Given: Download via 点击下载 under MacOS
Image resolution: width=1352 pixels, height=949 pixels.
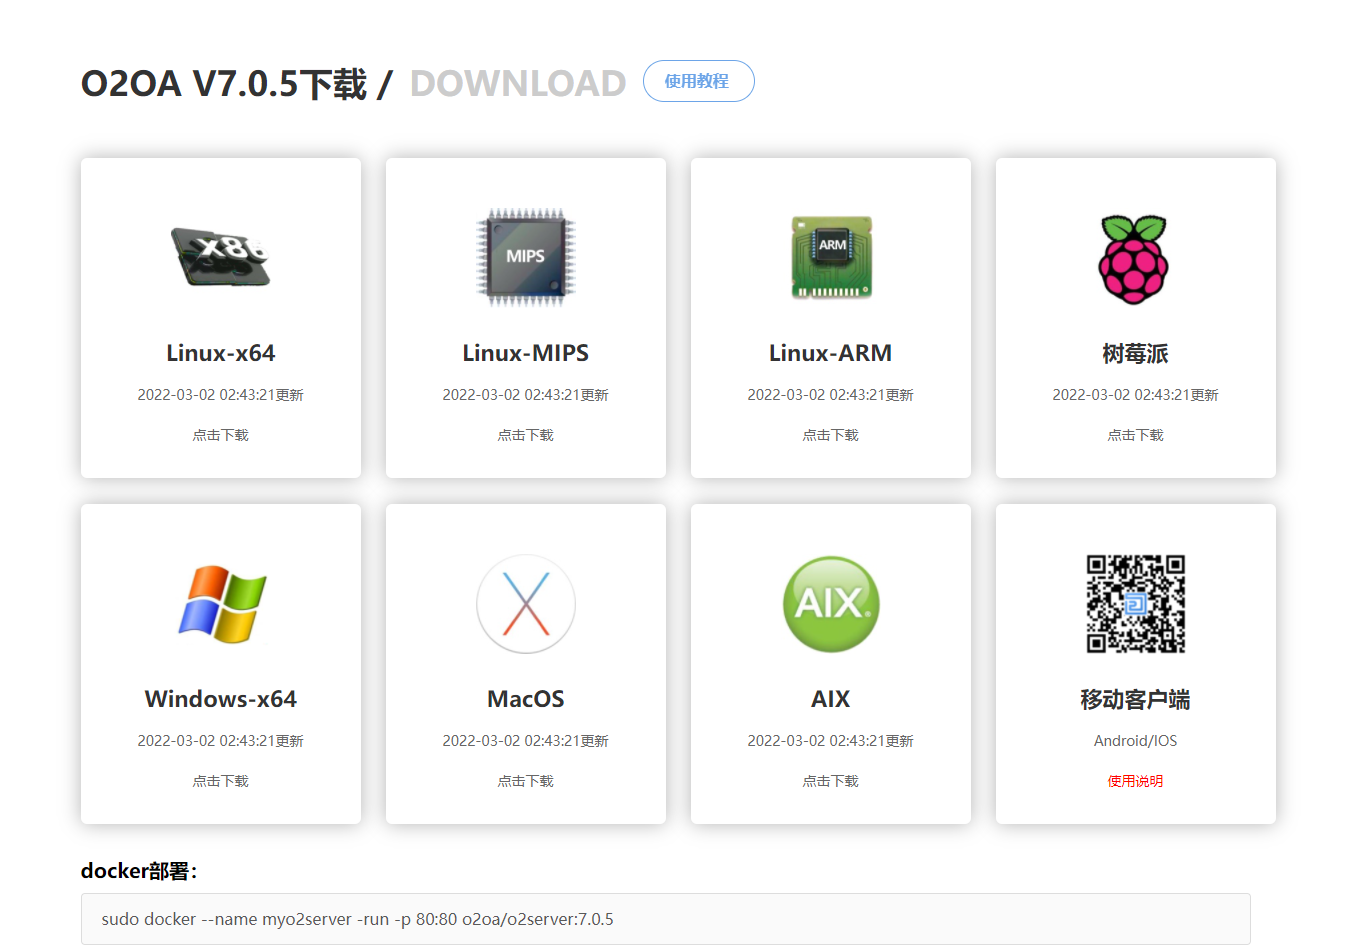Looking at the screenshot, I should pyautogui.click(x=526, y=781).
